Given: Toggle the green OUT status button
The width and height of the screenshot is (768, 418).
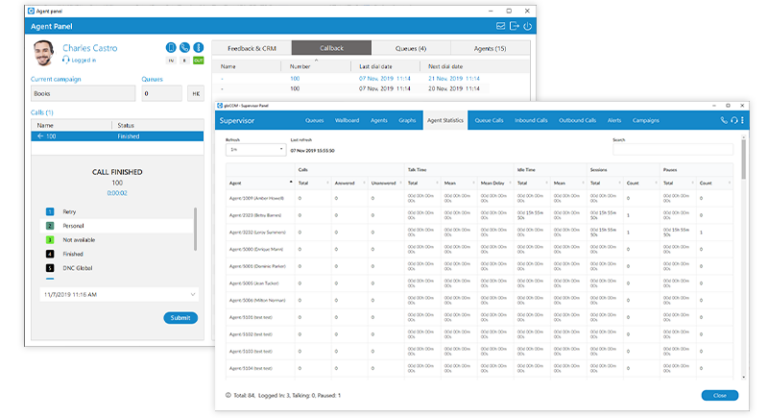Looking at the screenshot, I should pos(198,61).
